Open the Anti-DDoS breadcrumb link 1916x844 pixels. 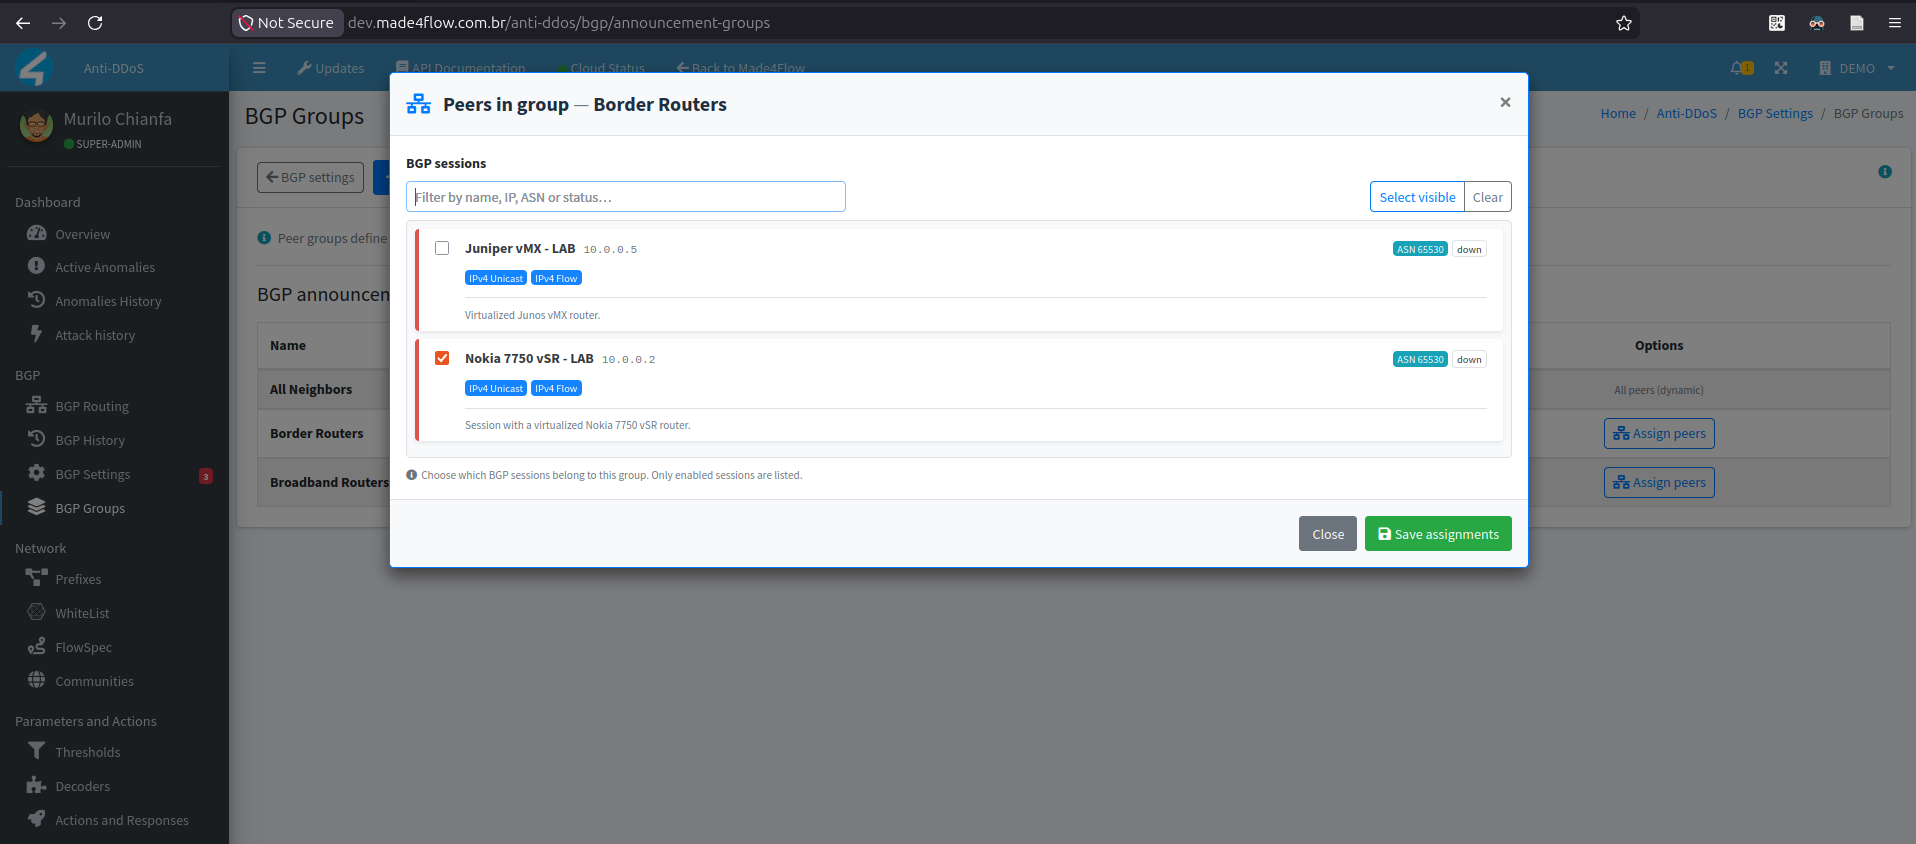(x=1686, y=113)
